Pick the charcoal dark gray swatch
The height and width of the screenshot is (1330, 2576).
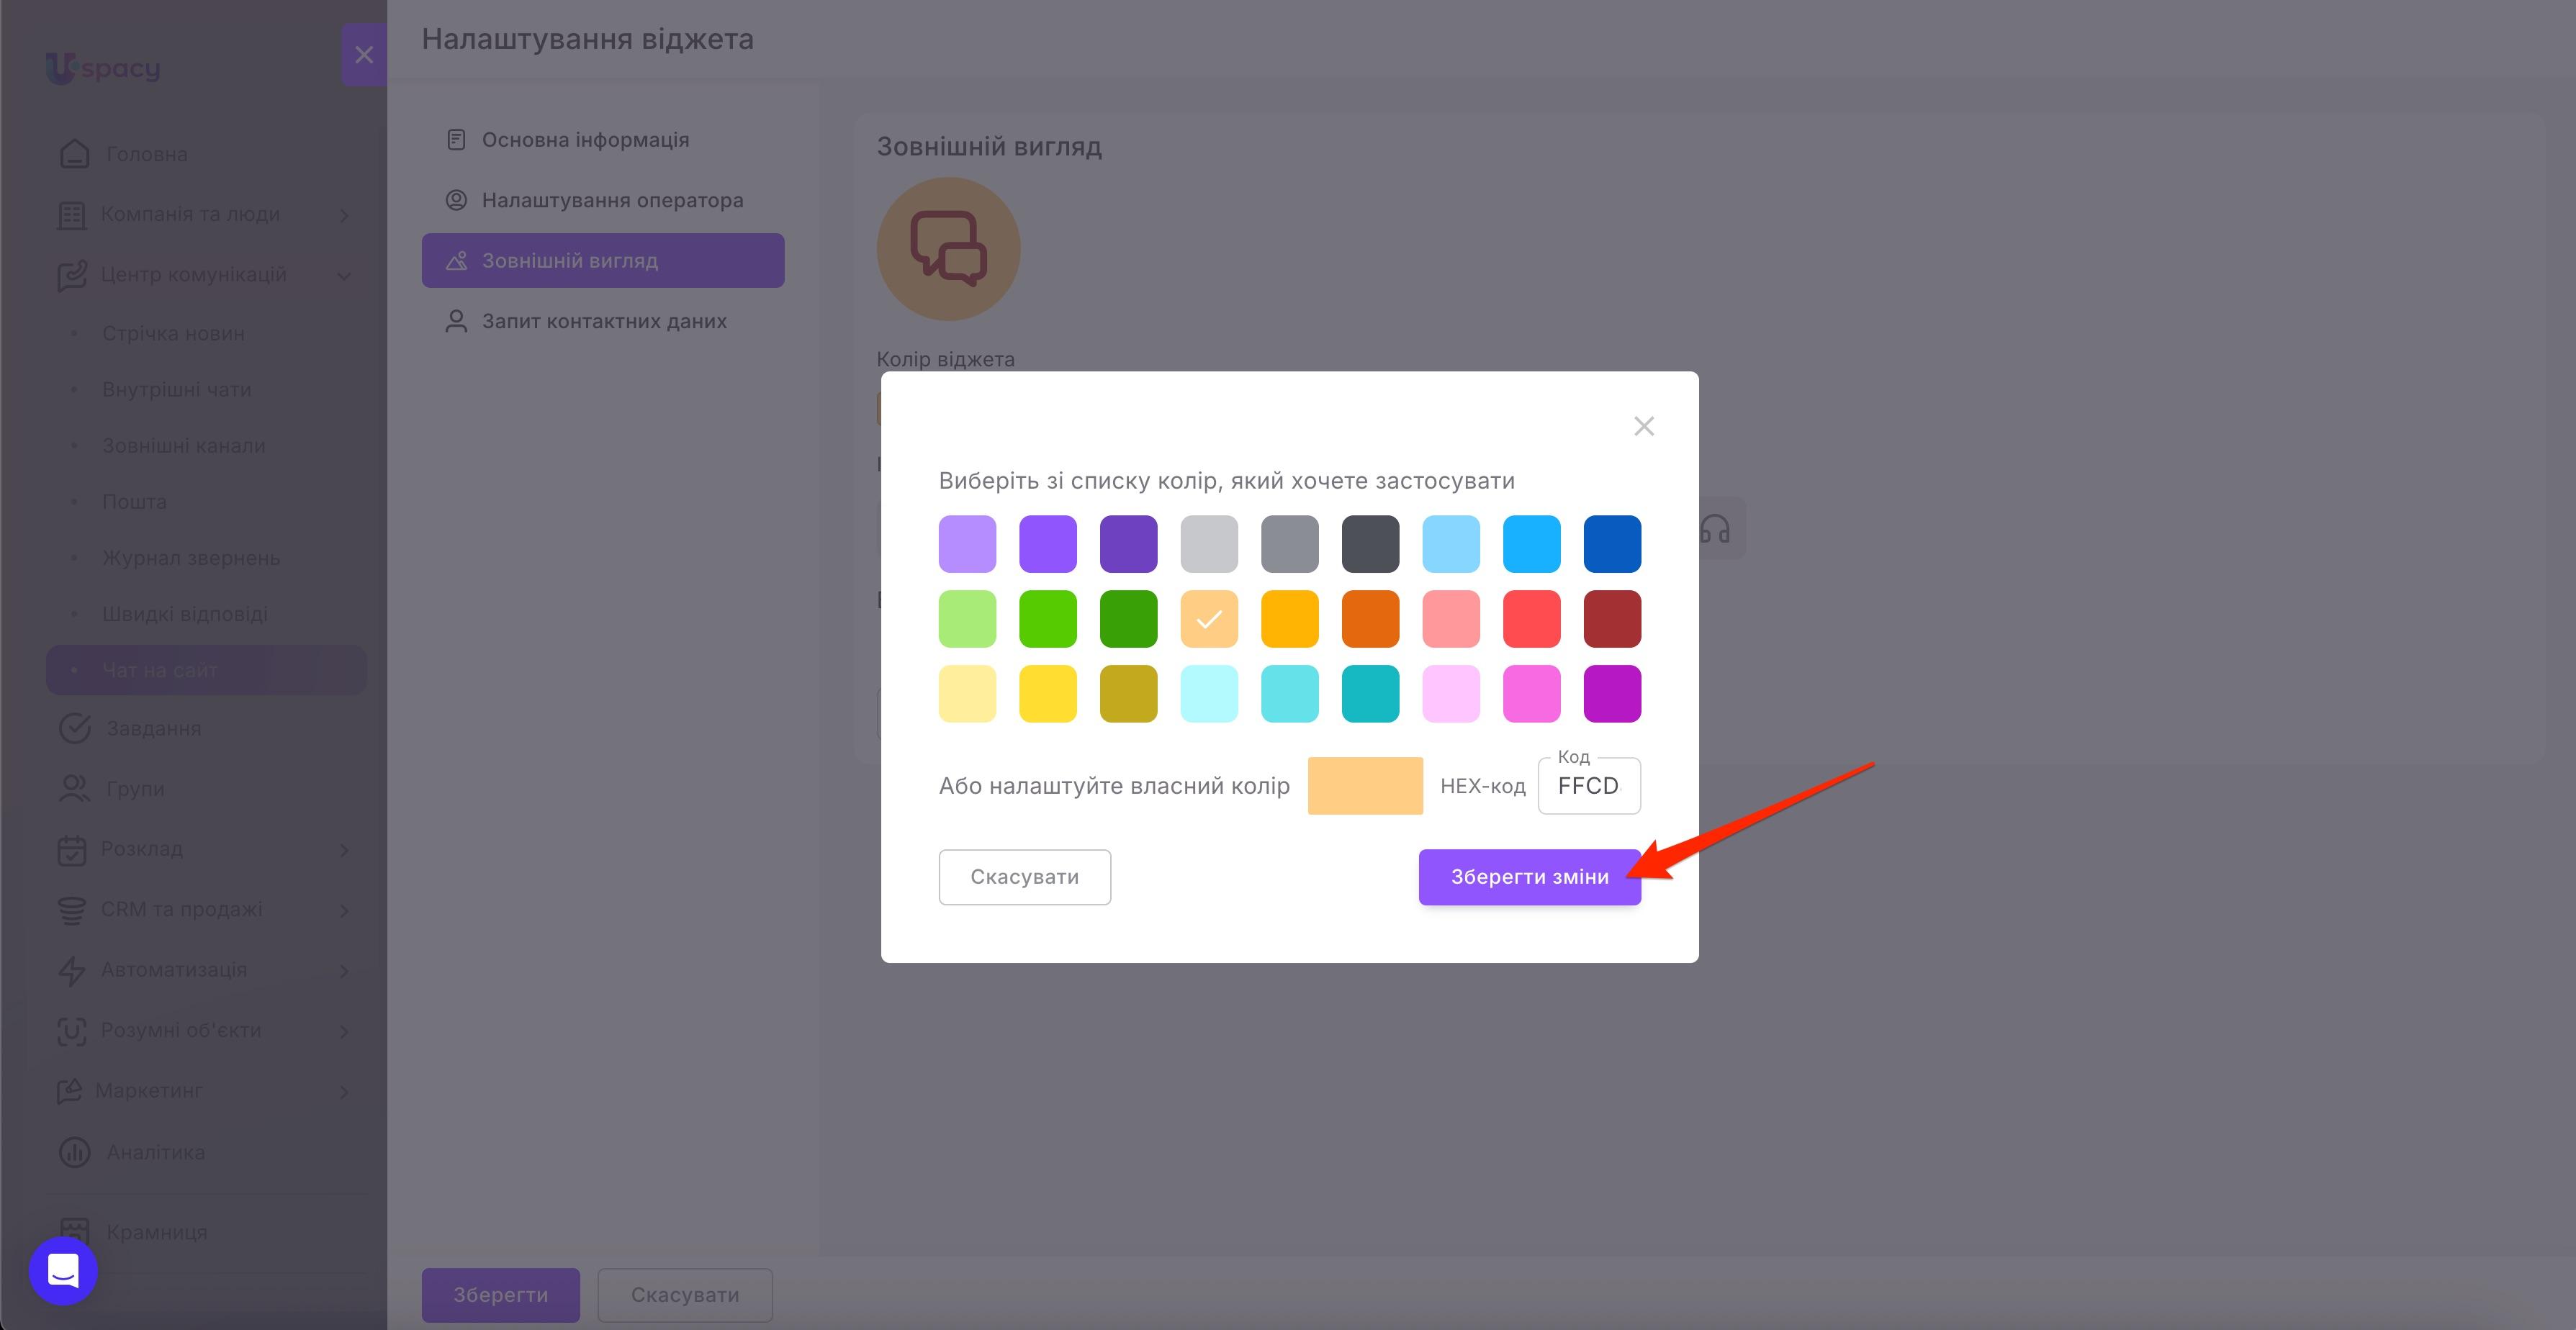tap(1370, 544)
